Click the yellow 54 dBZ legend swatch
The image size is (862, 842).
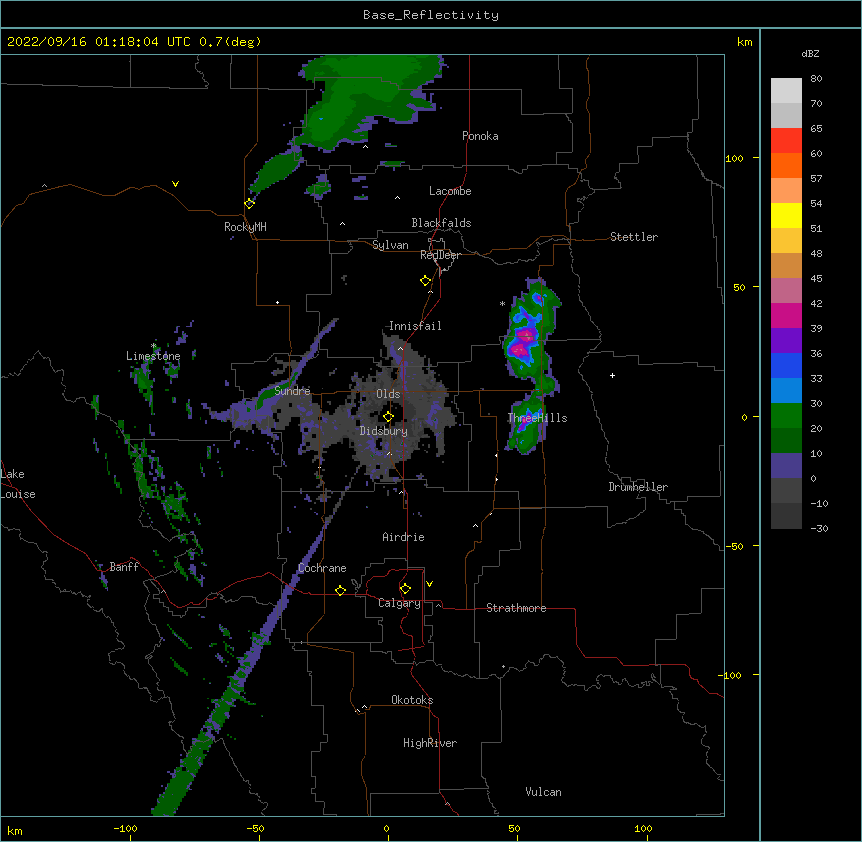click(x=786, y=215)
